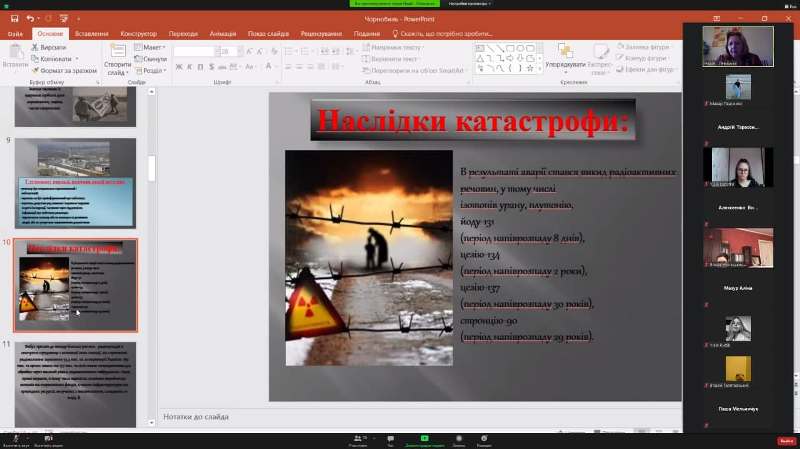The height and width of the screenshot is (449, 800).
Task: Clear all formatting icon
Action: (x=274, y=52)
